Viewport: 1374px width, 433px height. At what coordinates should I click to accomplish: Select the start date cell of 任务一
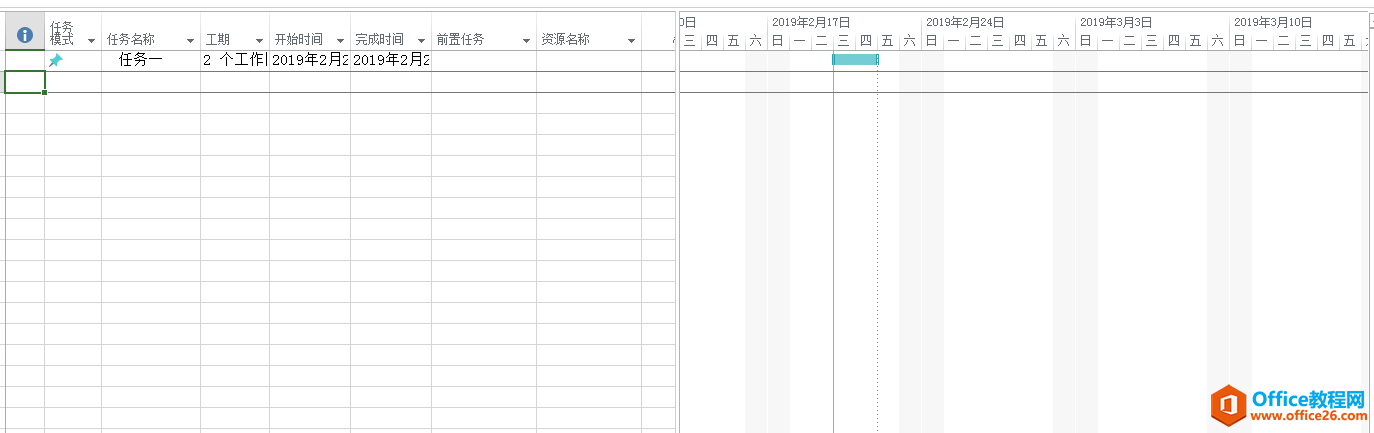310,61
